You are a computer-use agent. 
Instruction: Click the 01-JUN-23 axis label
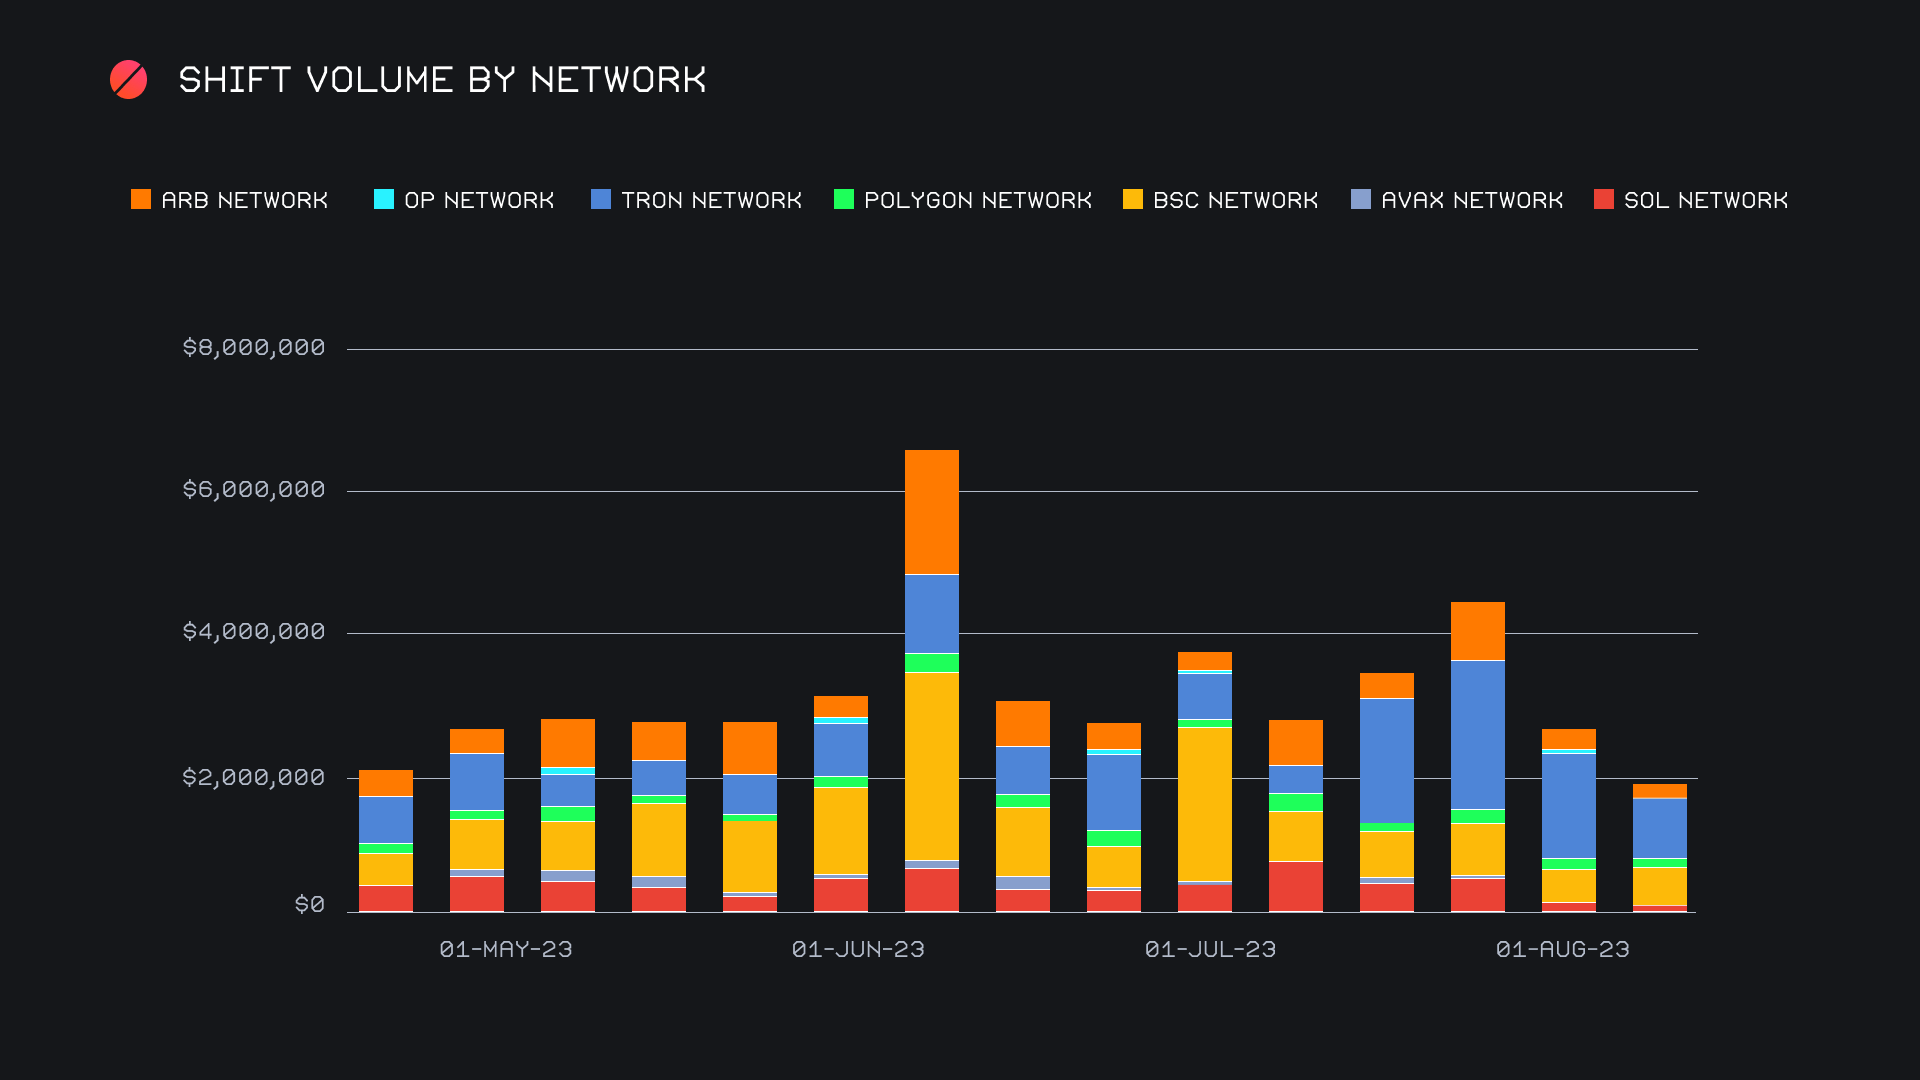point(858,949)
